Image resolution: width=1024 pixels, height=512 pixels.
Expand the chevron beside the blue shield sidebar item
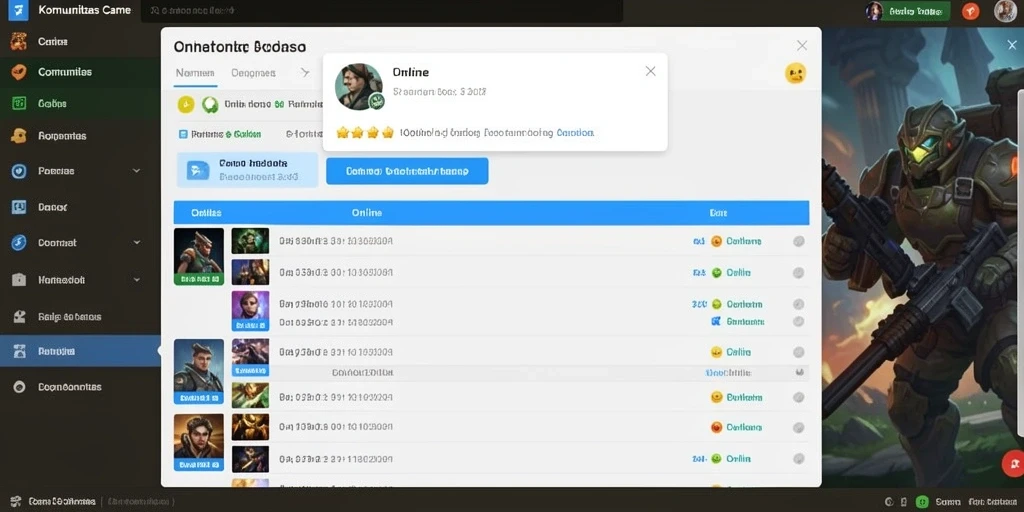coord(136,170)
